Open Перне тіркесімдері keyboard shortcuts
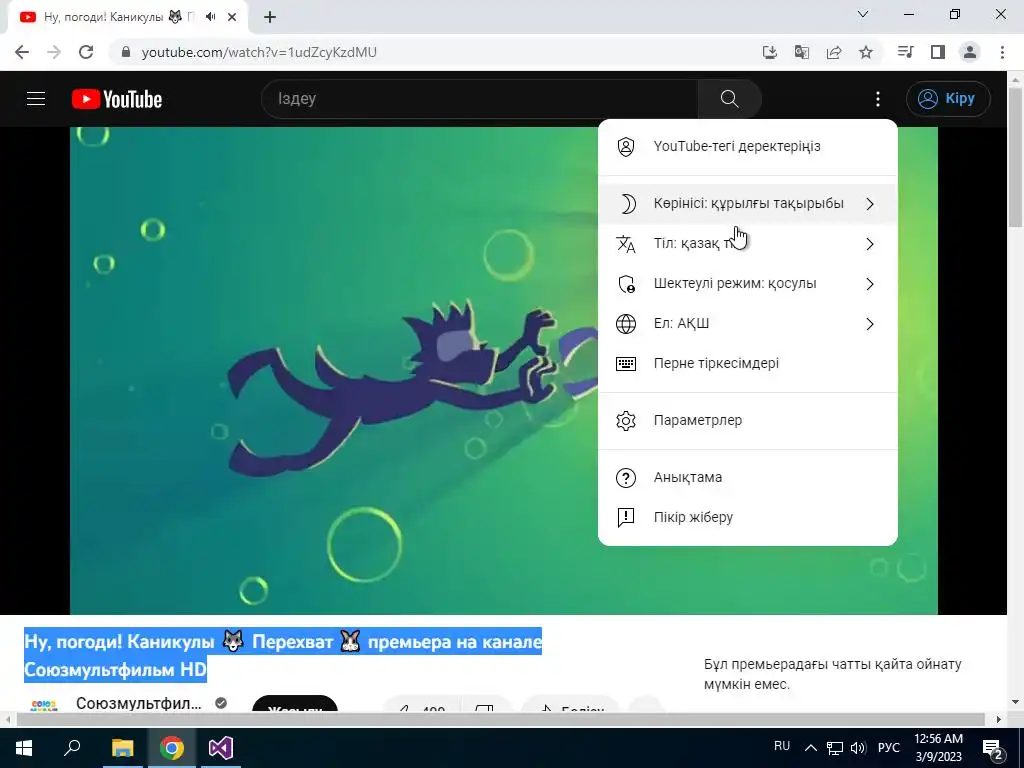The image size is (1024, 768). [748, 364]
